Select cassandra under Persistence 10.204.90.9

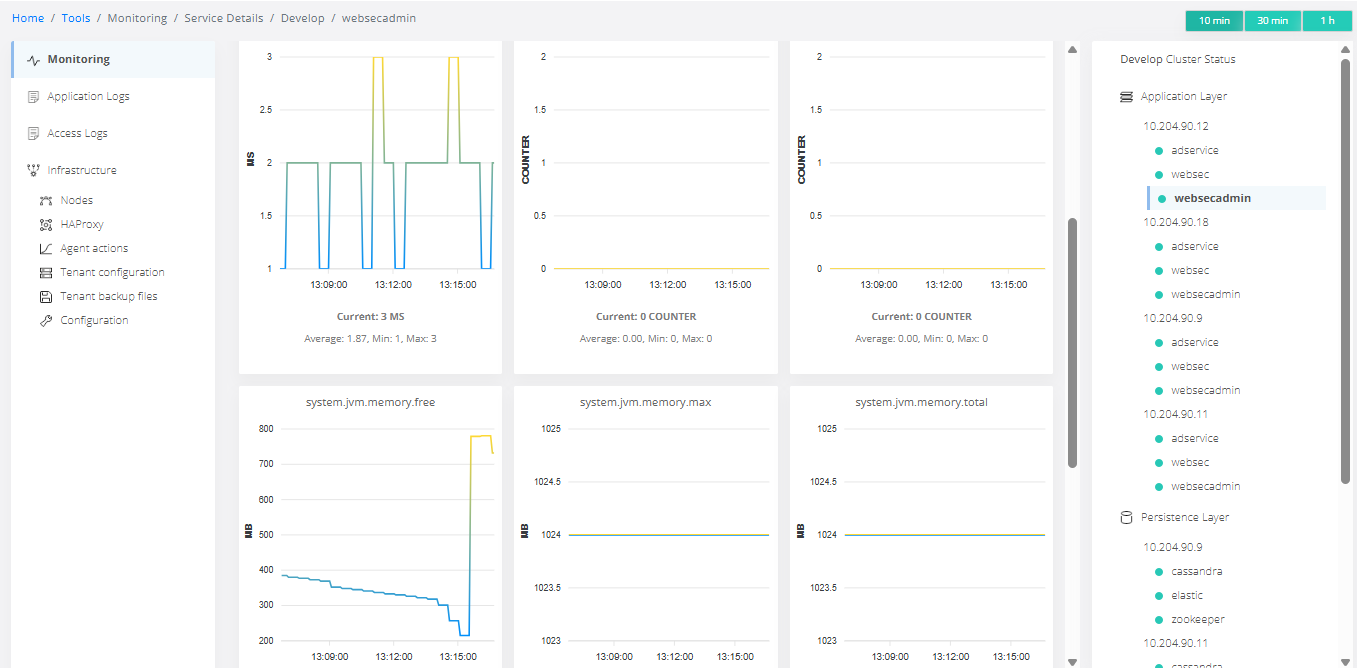click(x=1196, y=572)
